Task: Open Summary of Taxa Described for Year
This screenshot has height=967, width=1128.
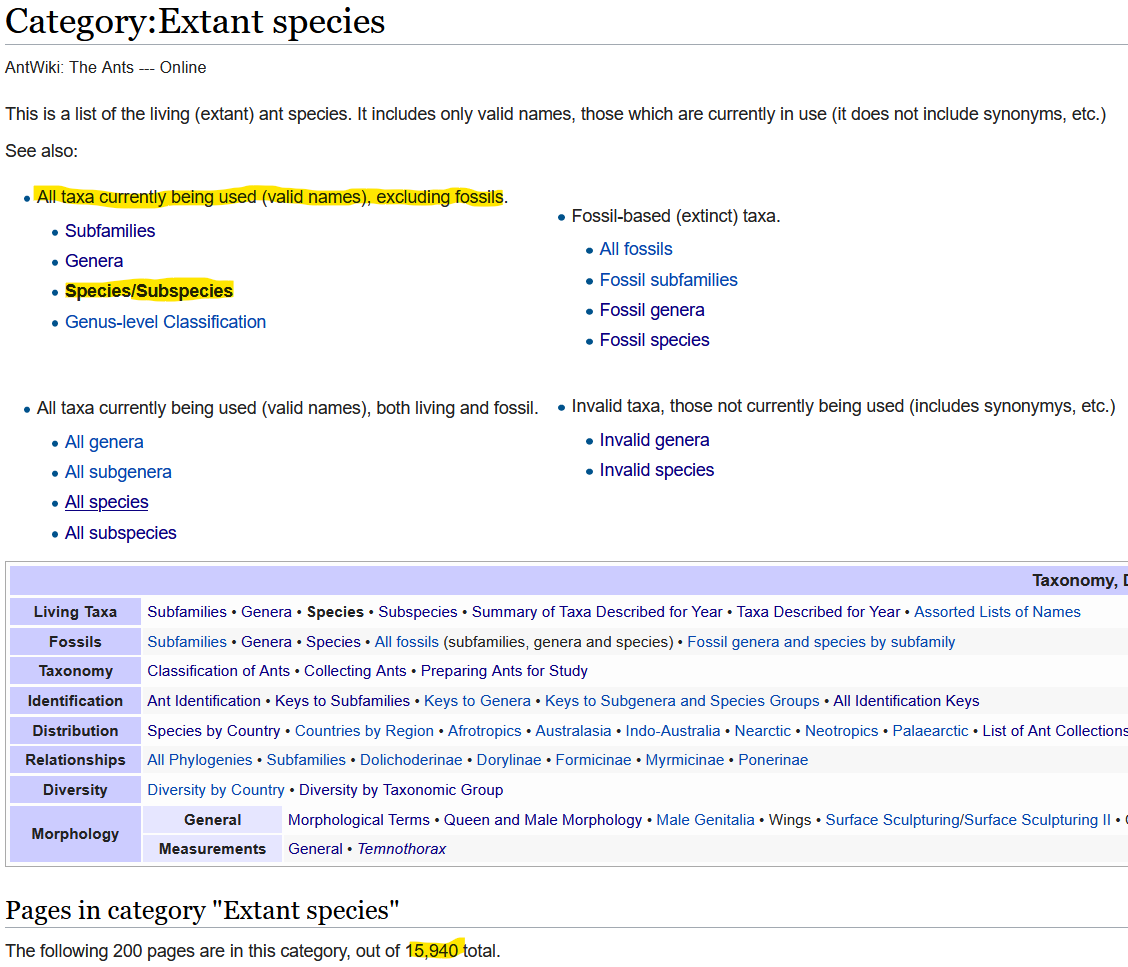Action: (597, 612)
